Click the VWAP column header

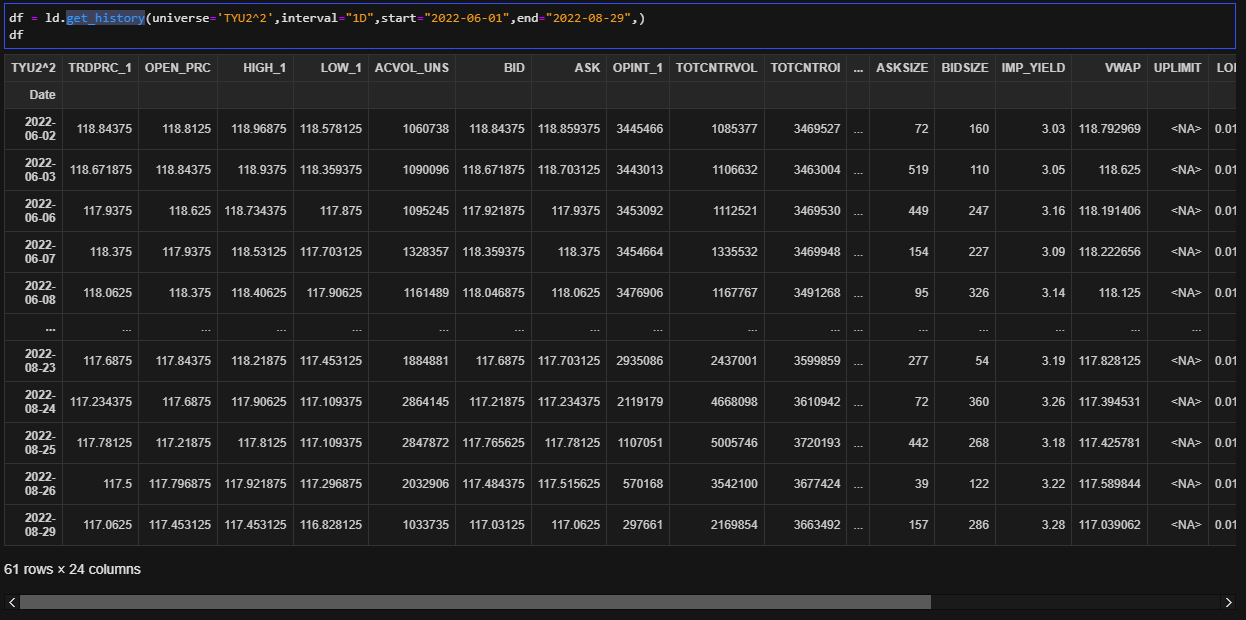1109,68
